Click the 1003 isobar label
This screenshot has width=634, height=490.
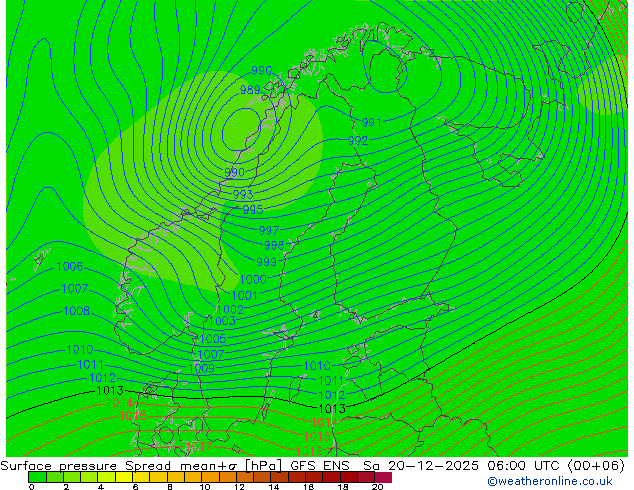[222, 321]
